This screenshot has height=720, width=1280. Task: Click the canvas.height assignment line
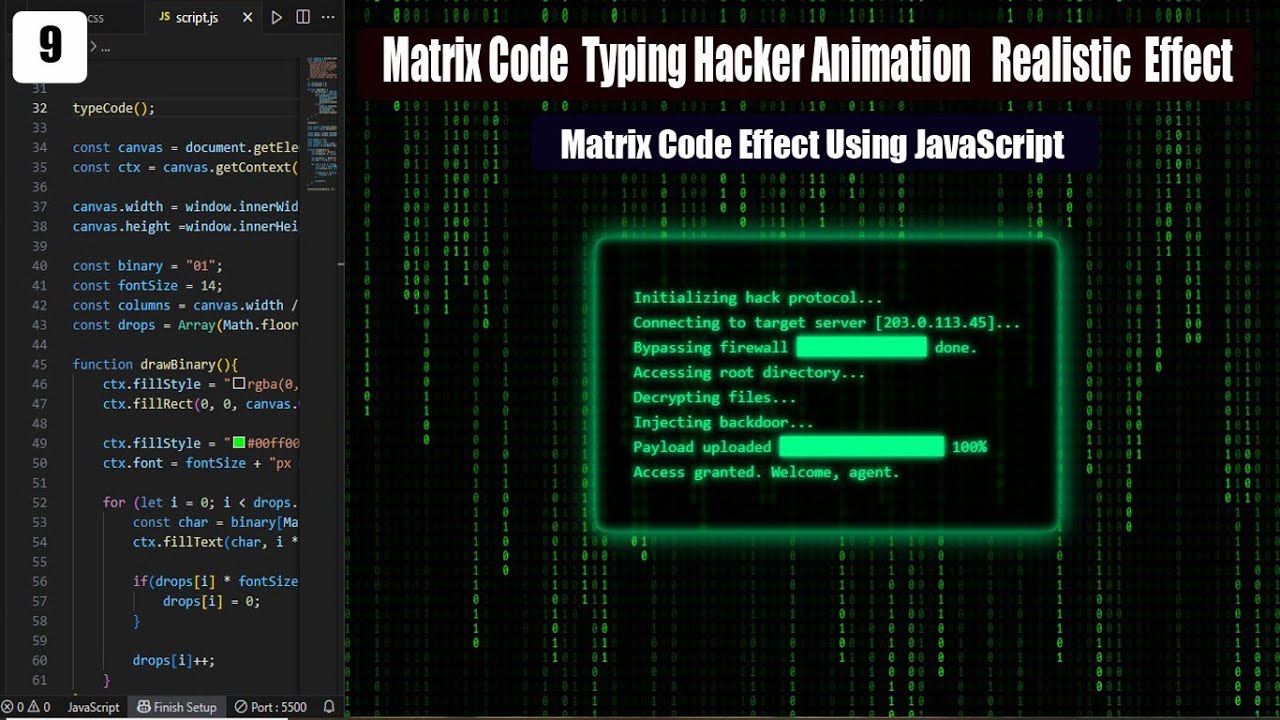pos(186,226)
